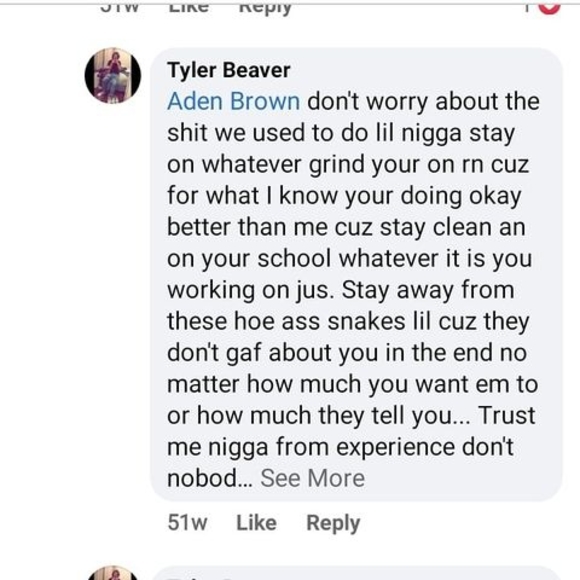This screenshot has width=580, height=580.
Task: Open the Aden Brown mention link
Action: [233, 101]
